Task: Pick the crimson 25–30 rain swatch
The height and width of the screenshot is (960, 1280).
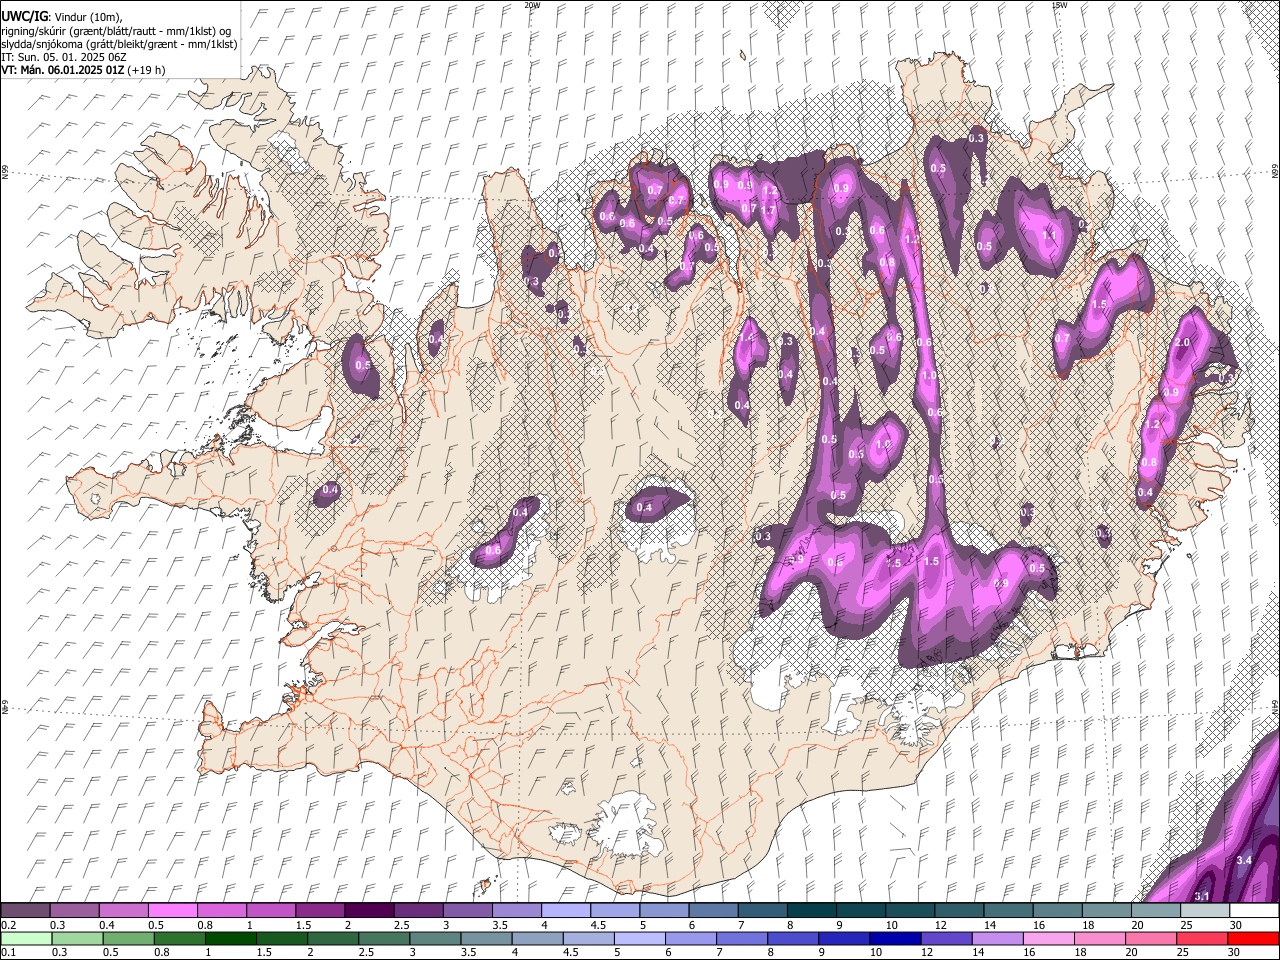Action: coord(1203,939)
